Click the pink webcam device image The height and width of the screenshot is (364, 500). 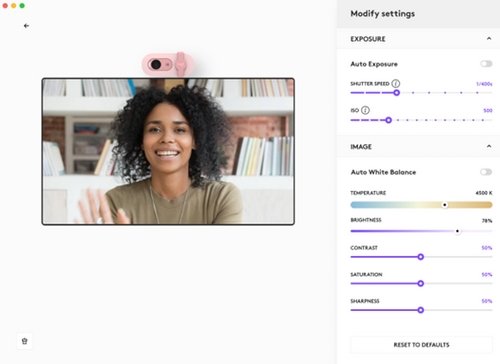(168, 64)
